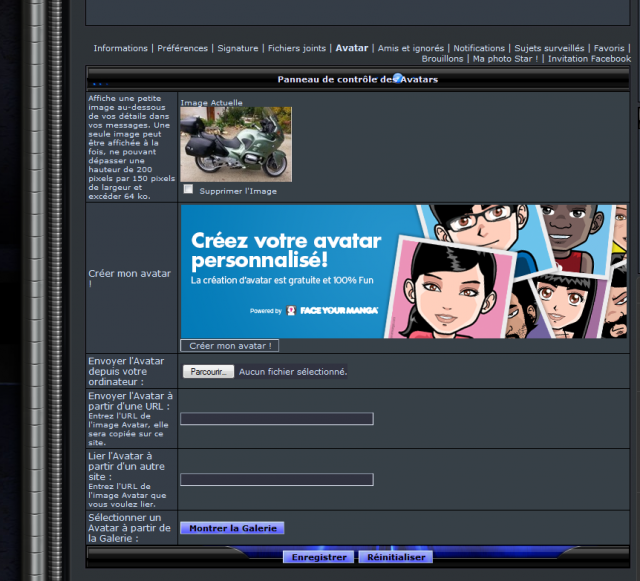The image size is (640, 581).
Task: Click the current motorcycle avatar image
Action: pyautogui.click(x=236, y=144)
